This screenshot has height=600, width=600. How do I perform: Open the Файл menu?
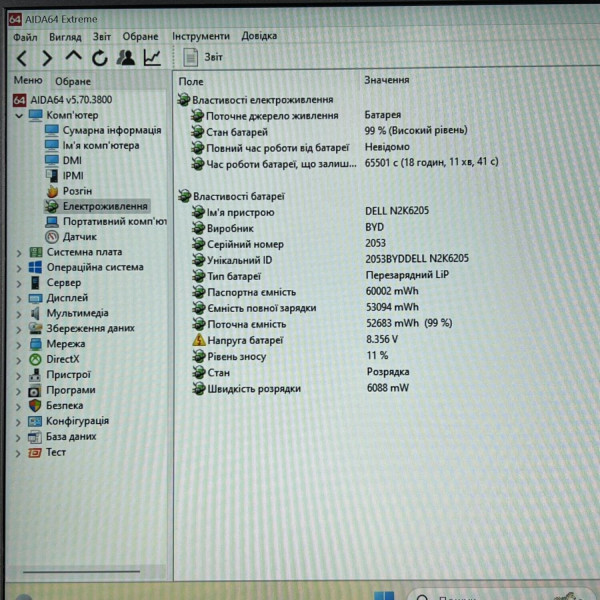(x=25, y=37)
